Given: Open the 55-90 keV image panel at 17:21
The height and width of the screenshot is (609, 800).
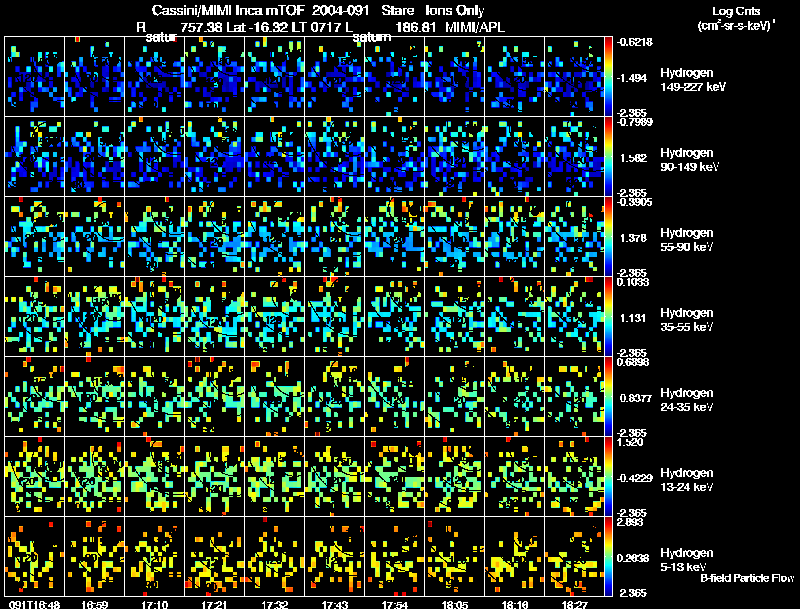Looking at the screenshot, I should point(214,237).
